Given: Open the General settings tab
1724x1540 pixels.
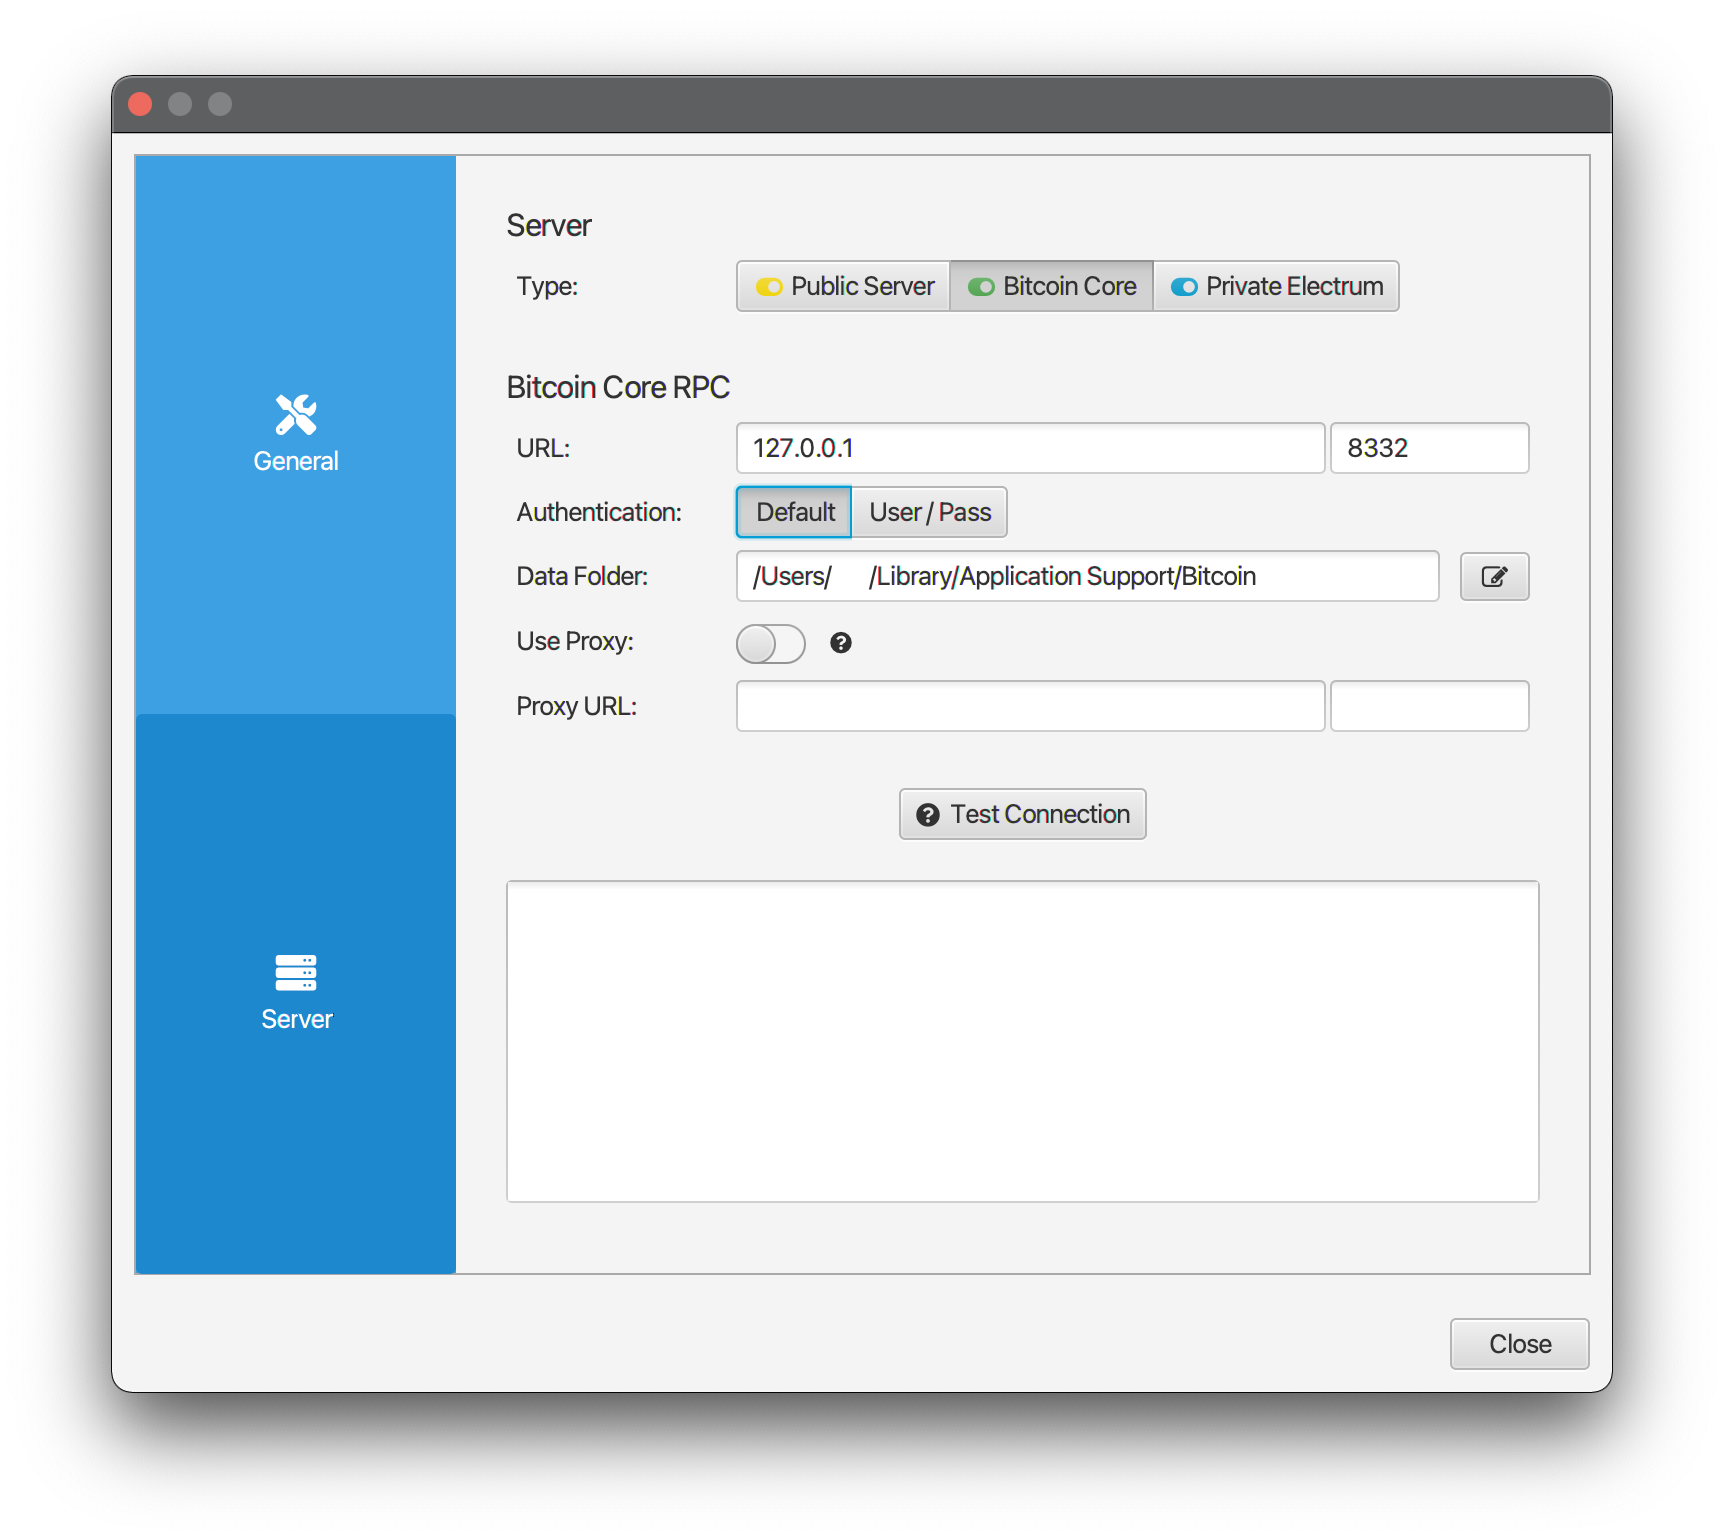Looking at the screenshot, I should [x=296, y=434].
